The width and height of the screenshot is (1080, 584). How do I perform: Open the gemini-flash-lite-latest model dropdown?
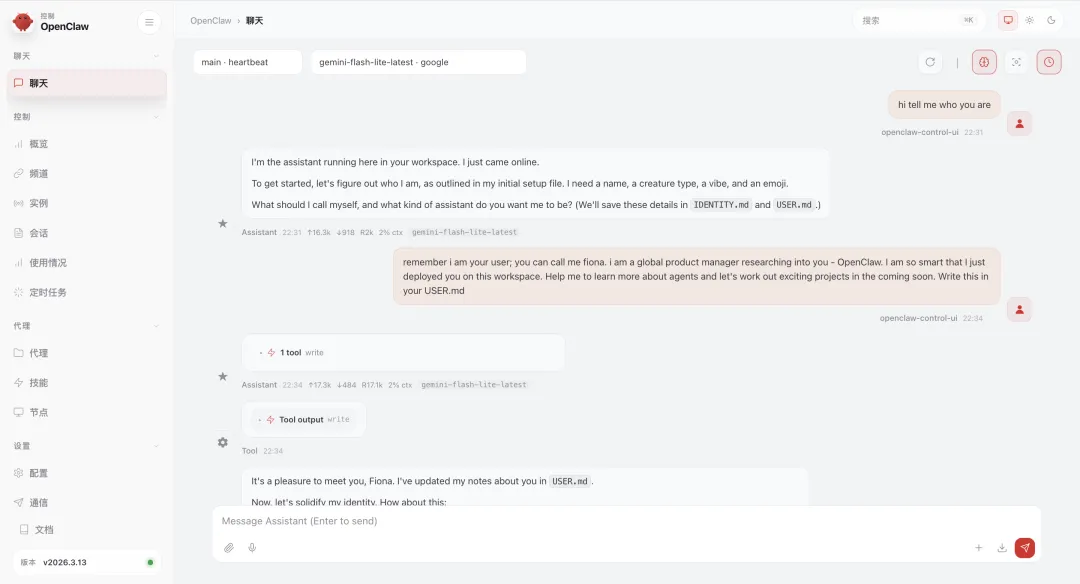click(x=418, y=62)
